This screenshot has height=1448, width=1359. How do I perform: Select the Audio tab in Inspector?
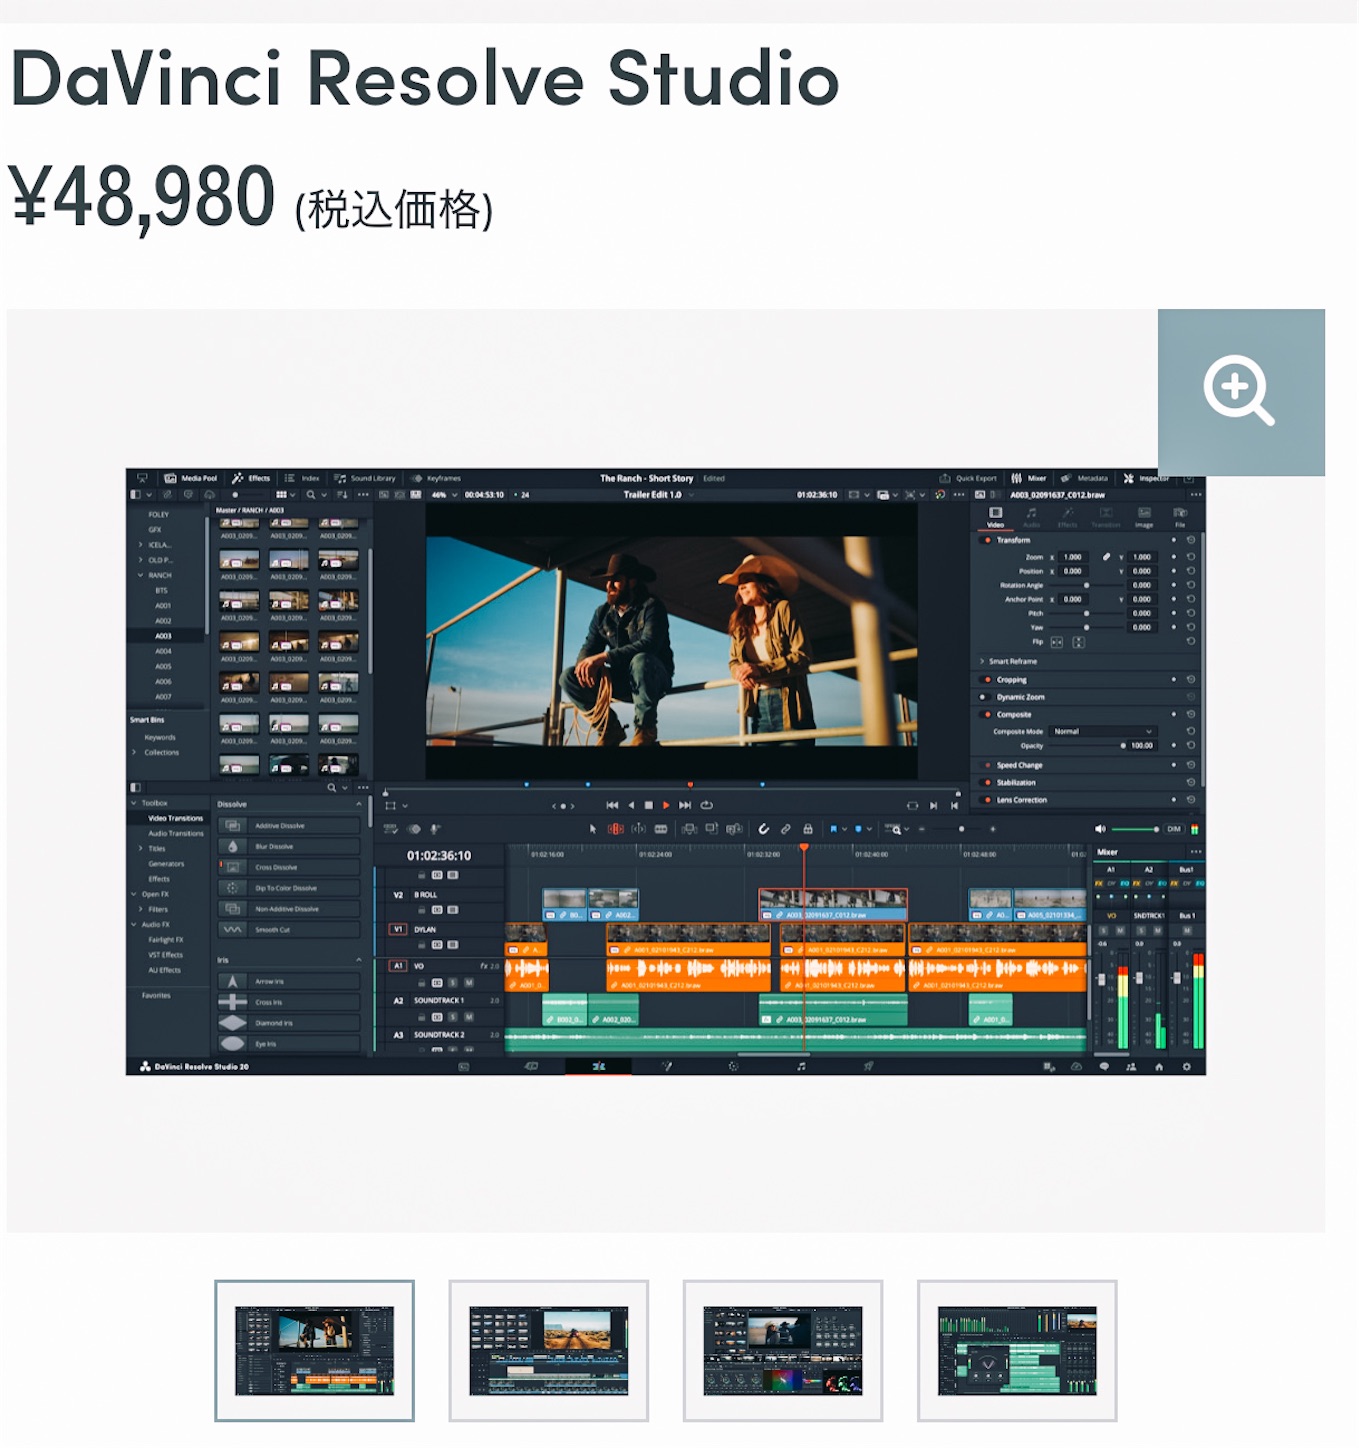click(x=1032, y=517)
